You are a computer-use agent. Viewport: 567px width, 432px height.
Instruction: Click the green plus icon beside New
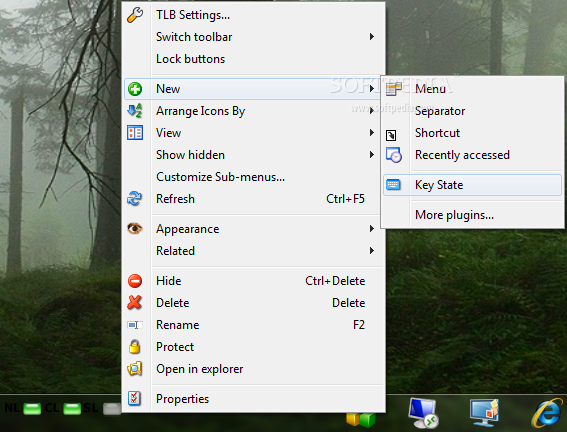click(x=135, y=89)
